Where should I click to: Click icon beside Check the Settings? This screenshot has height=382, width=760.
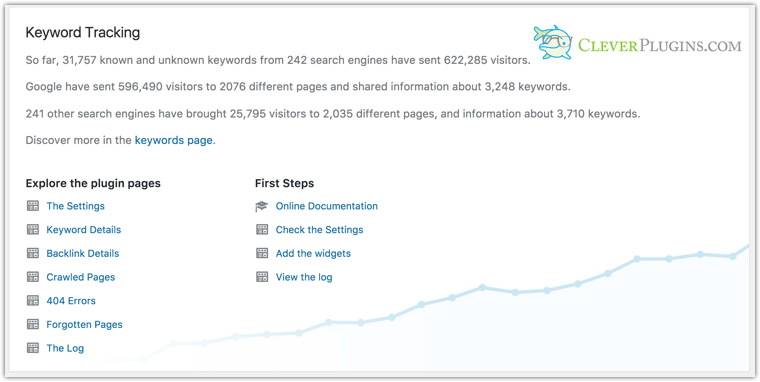click(x=262, y=230)
